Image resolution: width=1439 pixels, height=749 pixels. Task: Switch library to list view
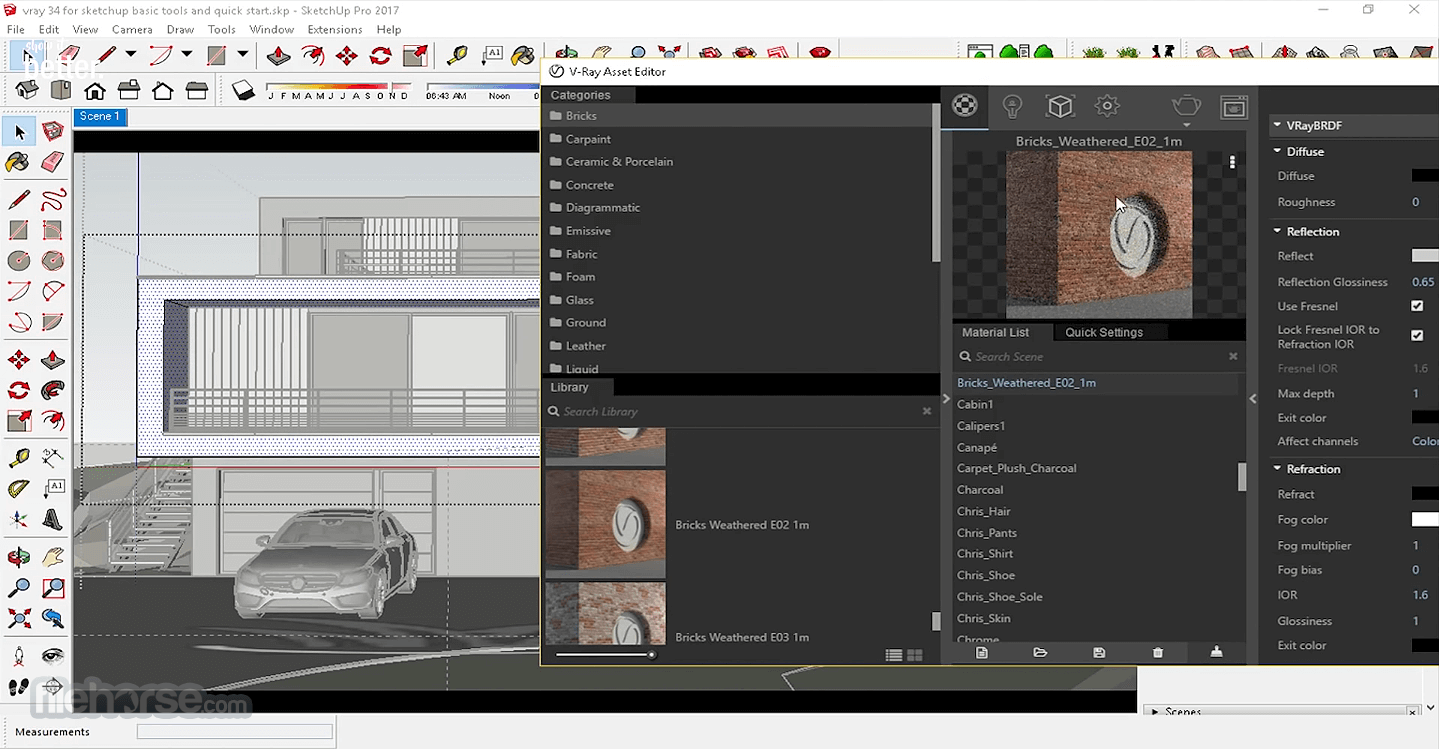[894, 656]
